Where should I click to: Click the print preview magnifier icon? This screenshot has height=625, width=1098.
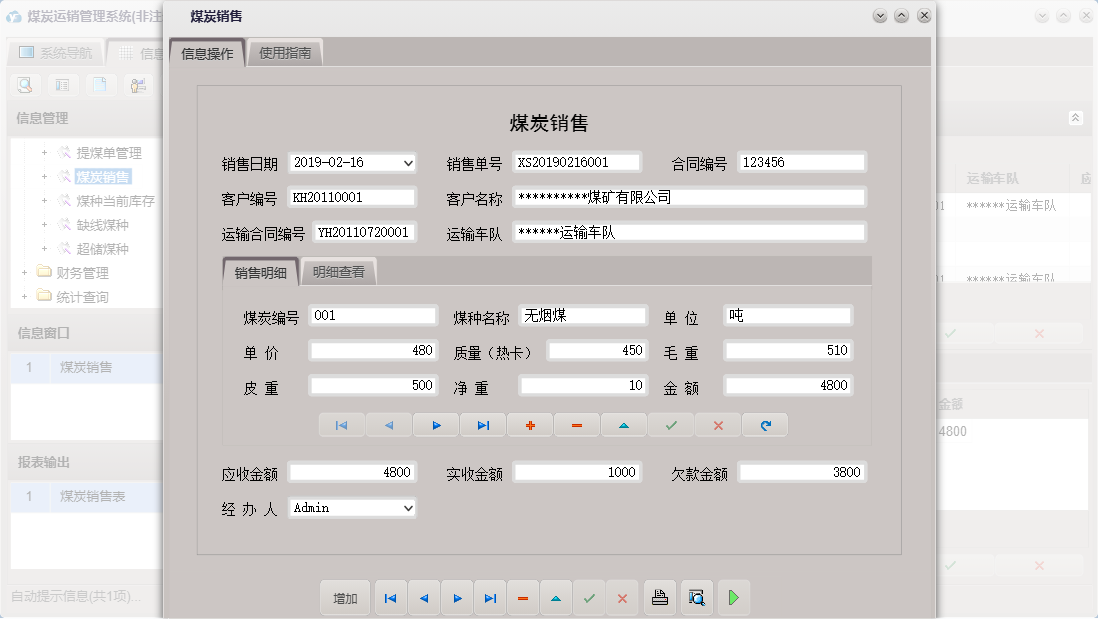697,597
